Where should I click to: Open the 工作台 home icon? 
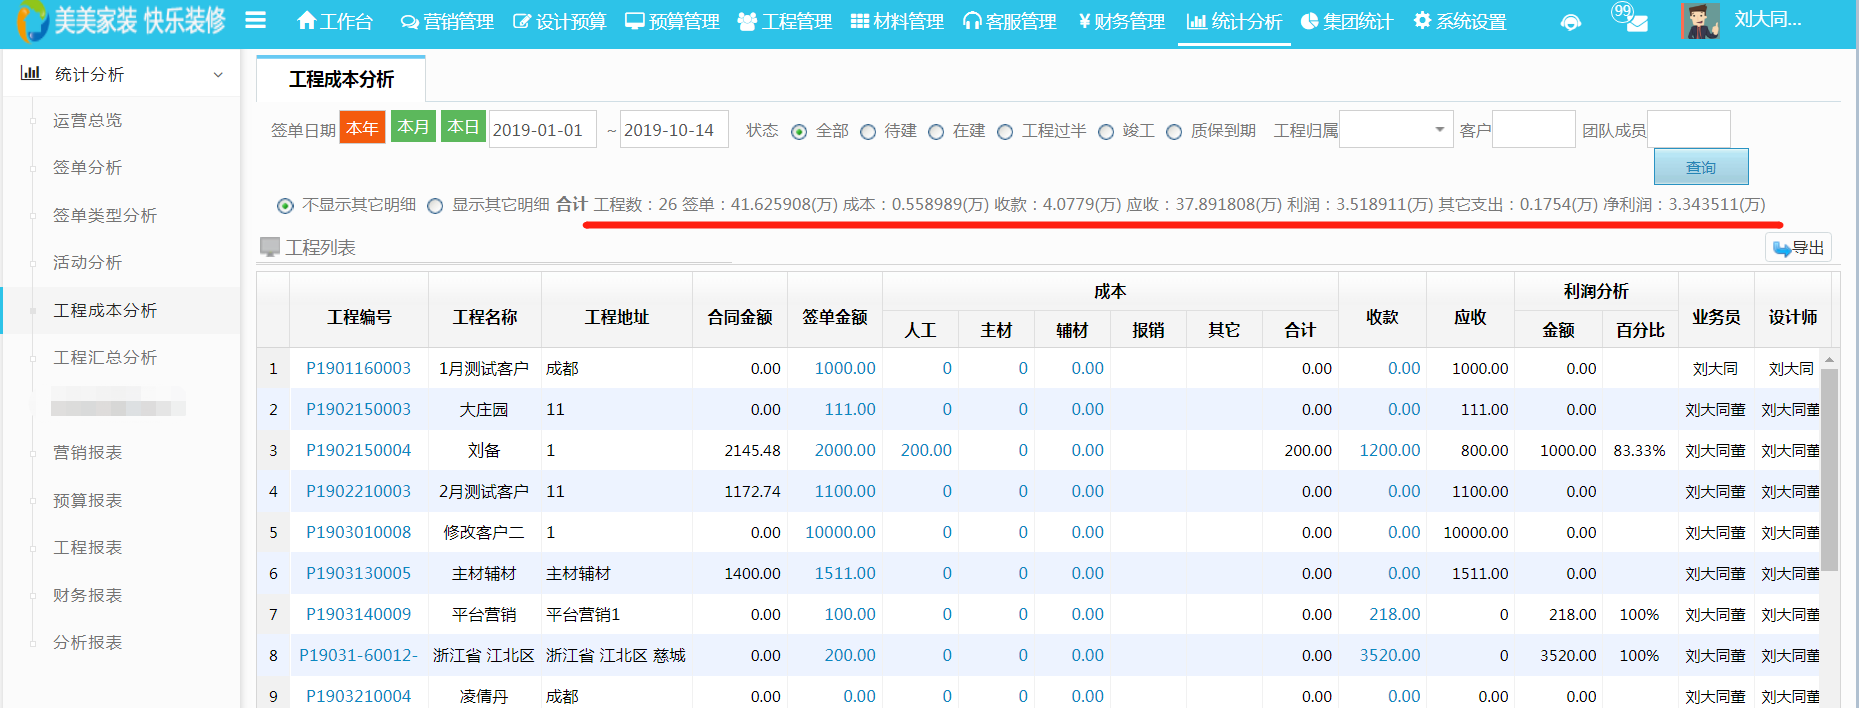coord(307,21)
